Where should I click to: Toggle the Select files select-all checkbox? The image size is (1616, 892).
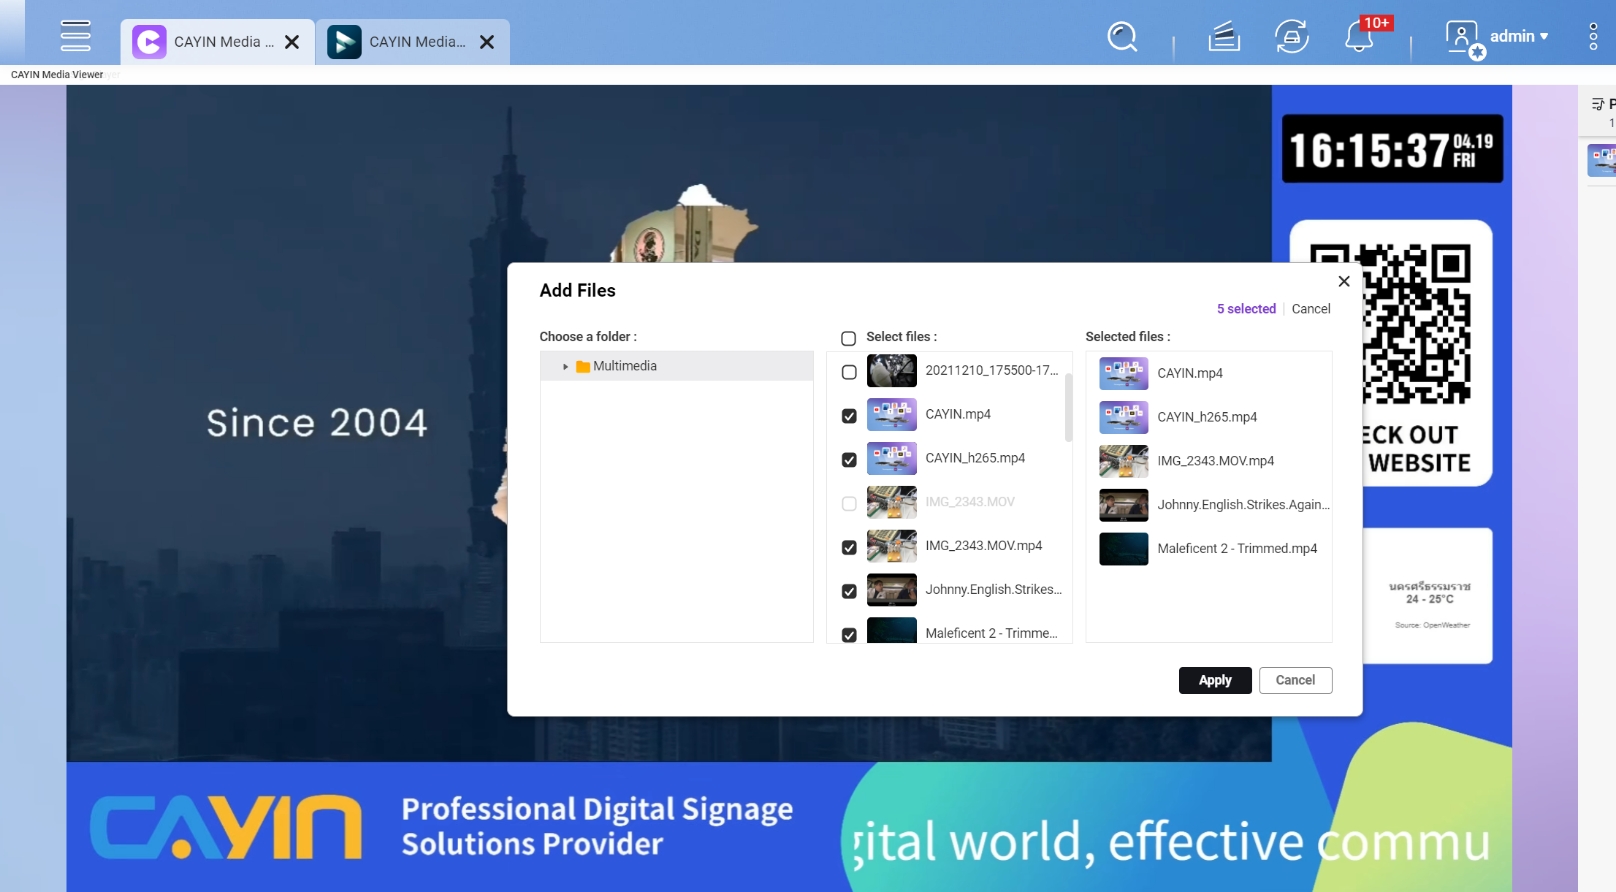(848, 338)
